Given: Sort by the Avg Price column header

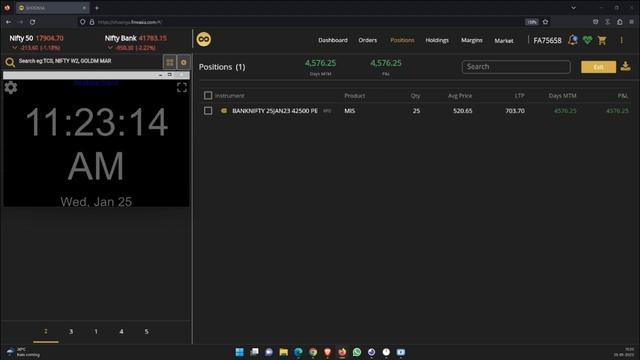Looking at the screenshot, I should (460, 96).
